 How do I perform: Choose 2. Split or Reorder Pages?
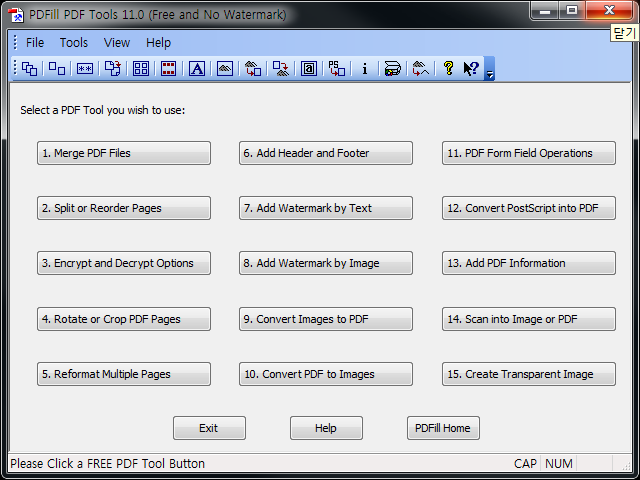click(x=124, y=208)
